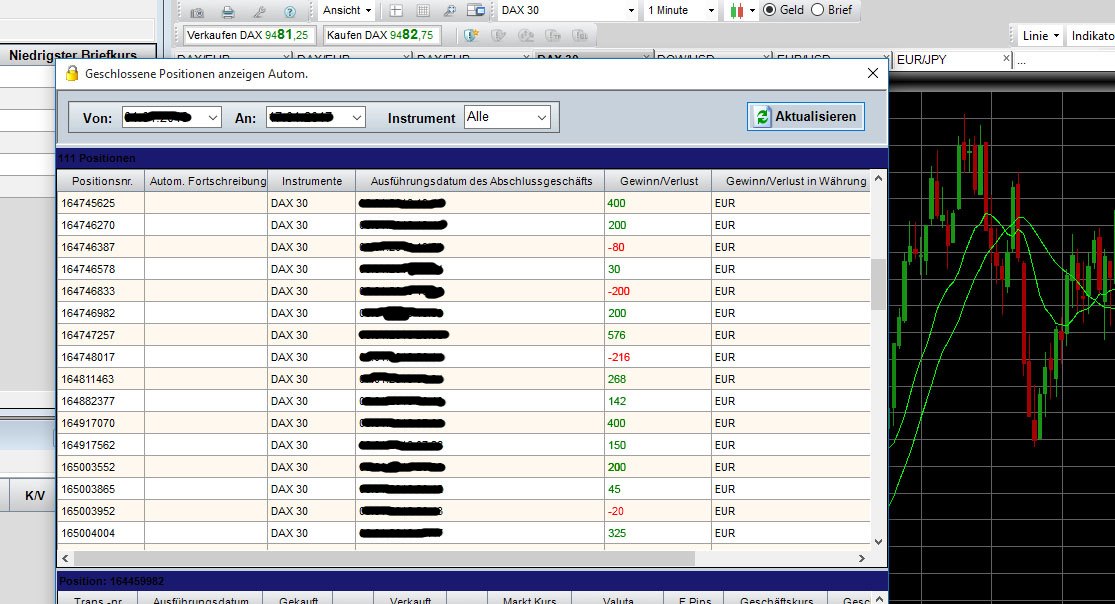Click left arrow of horizontal scrollbar
Viewport: 1115px width, 604px height.
point(65,558)
